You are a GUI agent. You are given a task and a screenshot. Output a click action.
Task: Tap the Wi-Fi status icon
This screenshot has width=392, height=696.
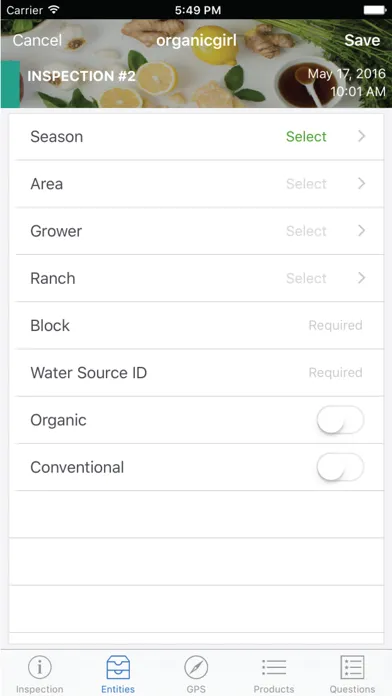click(x=54, y=9)
